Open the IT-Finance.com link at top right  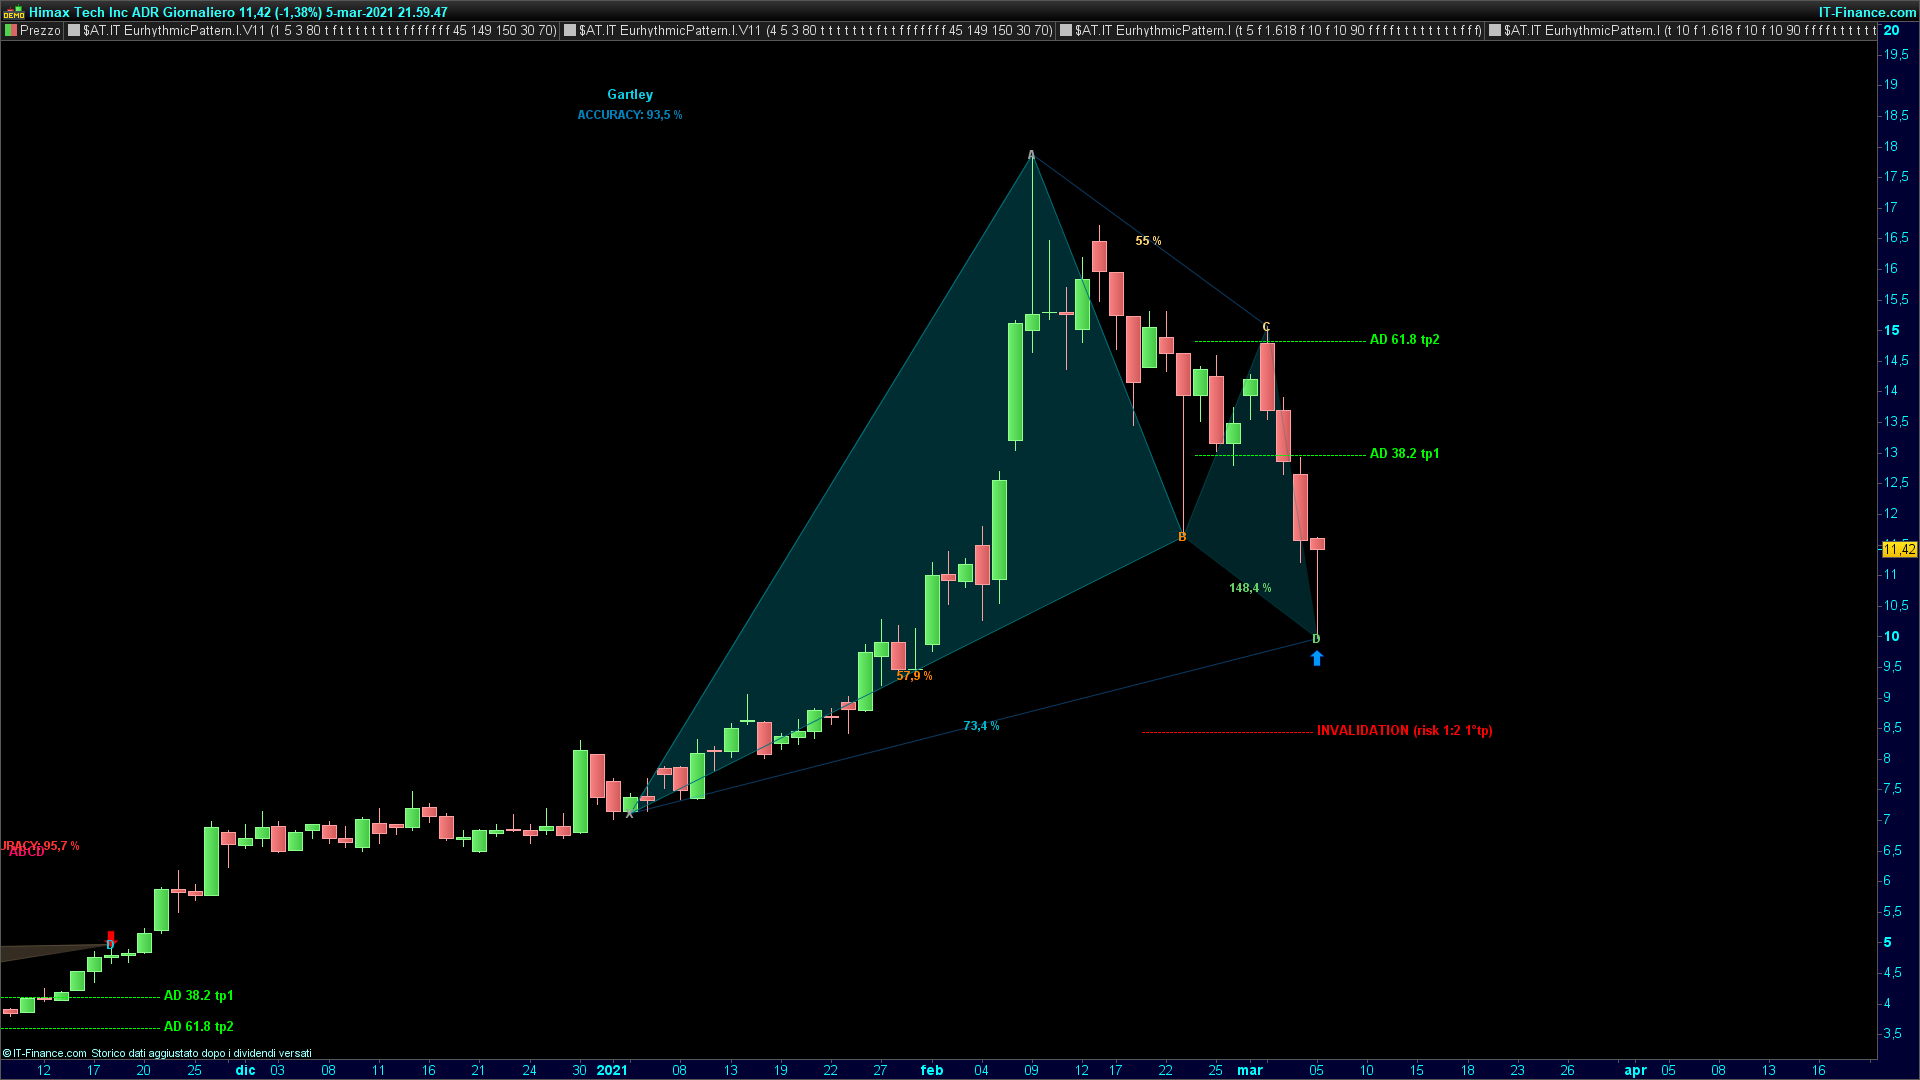pyautogui.click(x=1866, y=12)
